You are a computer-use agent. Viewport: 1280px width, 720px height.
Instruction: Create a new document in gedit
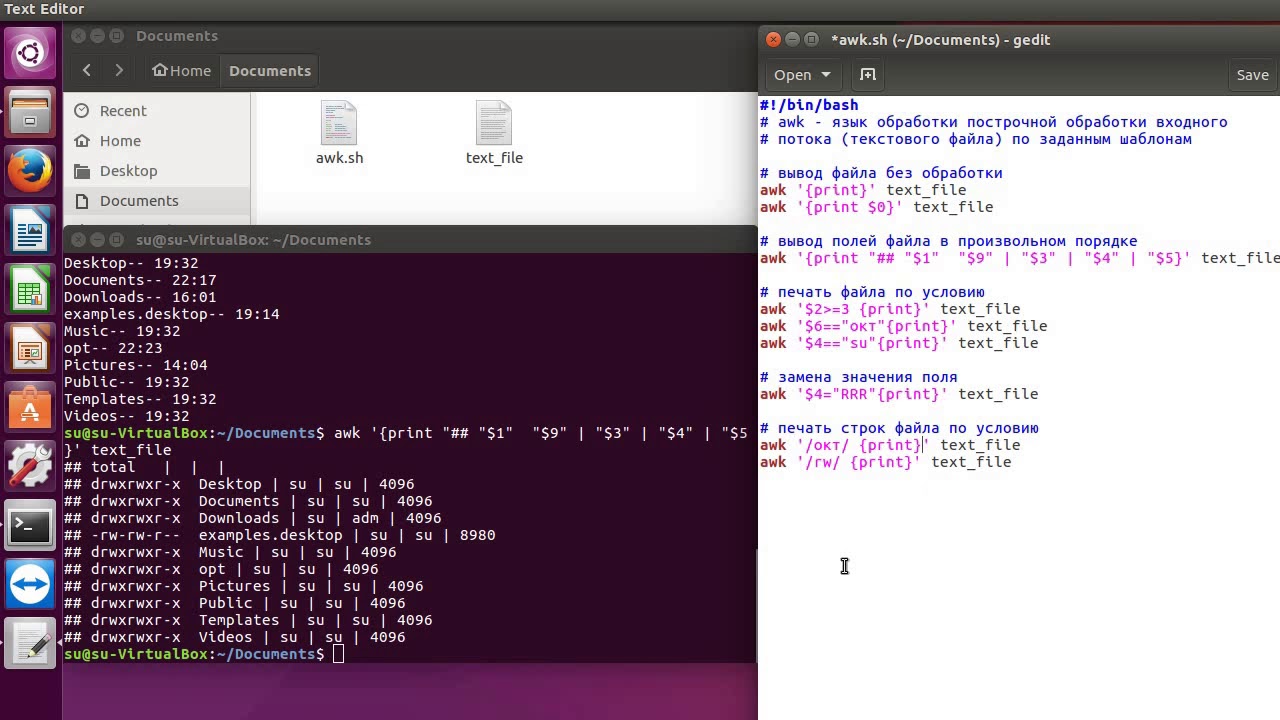point(868,75)
